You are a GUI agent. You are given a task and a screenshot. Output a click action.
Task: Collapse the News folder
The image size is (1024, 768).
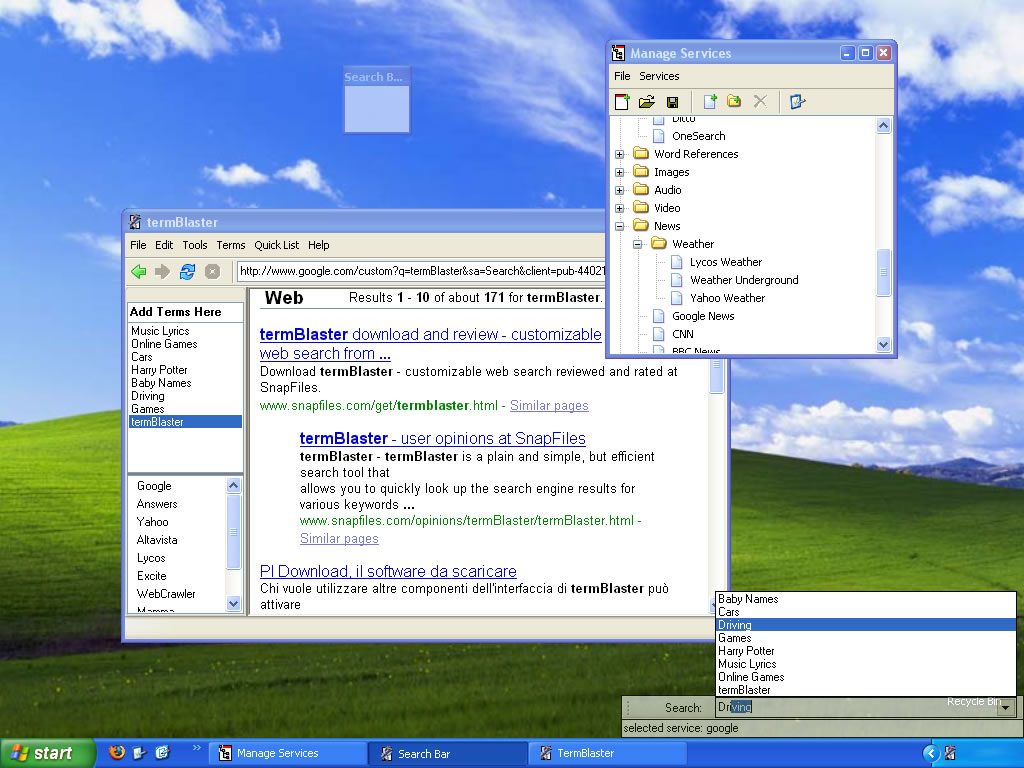(x=620, y=227)
